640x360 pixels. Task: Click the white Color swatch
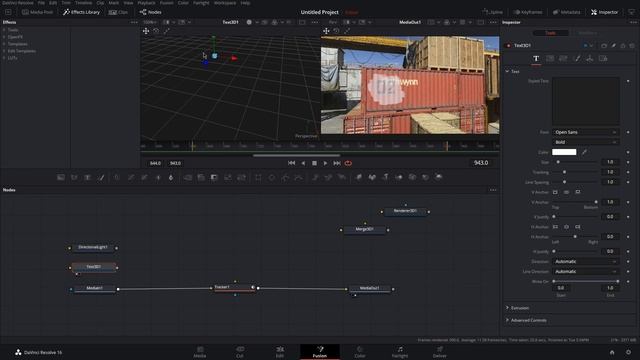click(x=564, y=152)
